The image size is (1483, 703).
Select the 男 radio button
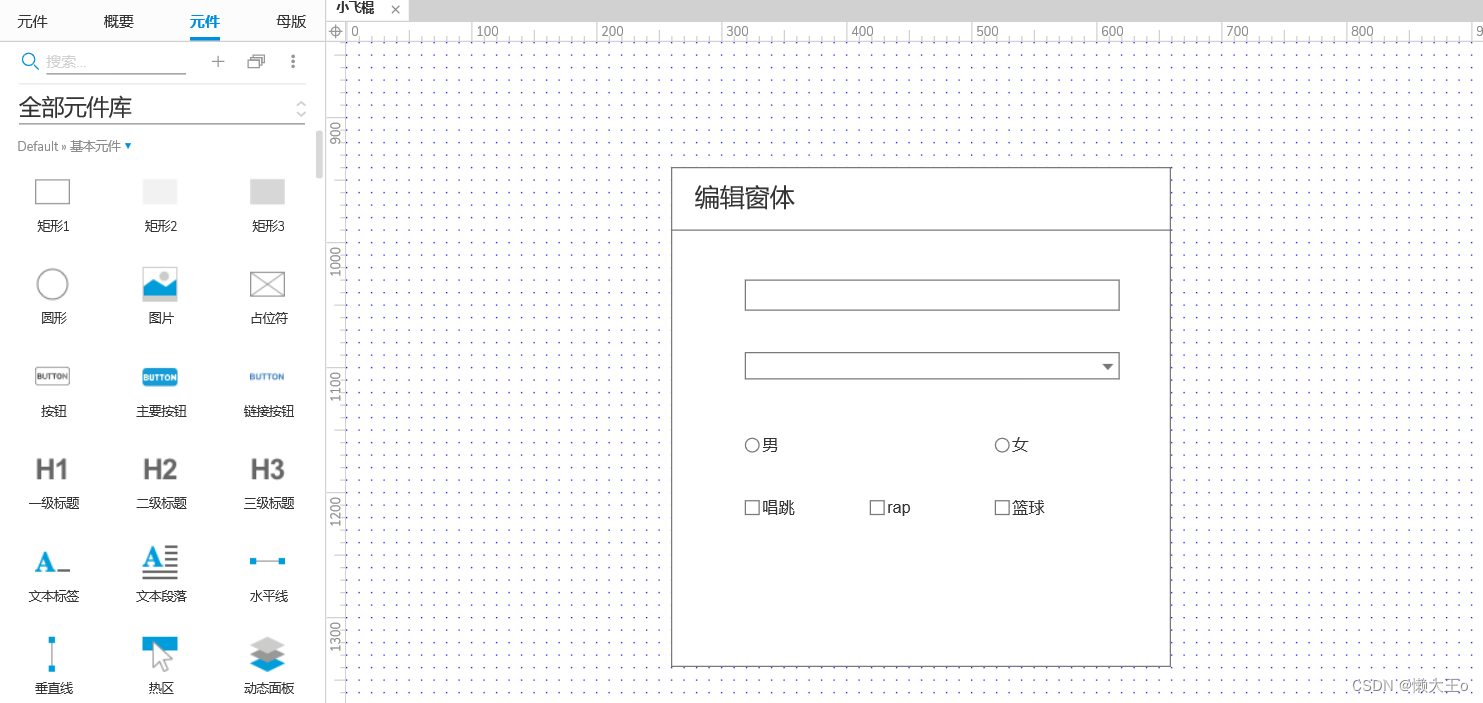(x=752, y=445)
